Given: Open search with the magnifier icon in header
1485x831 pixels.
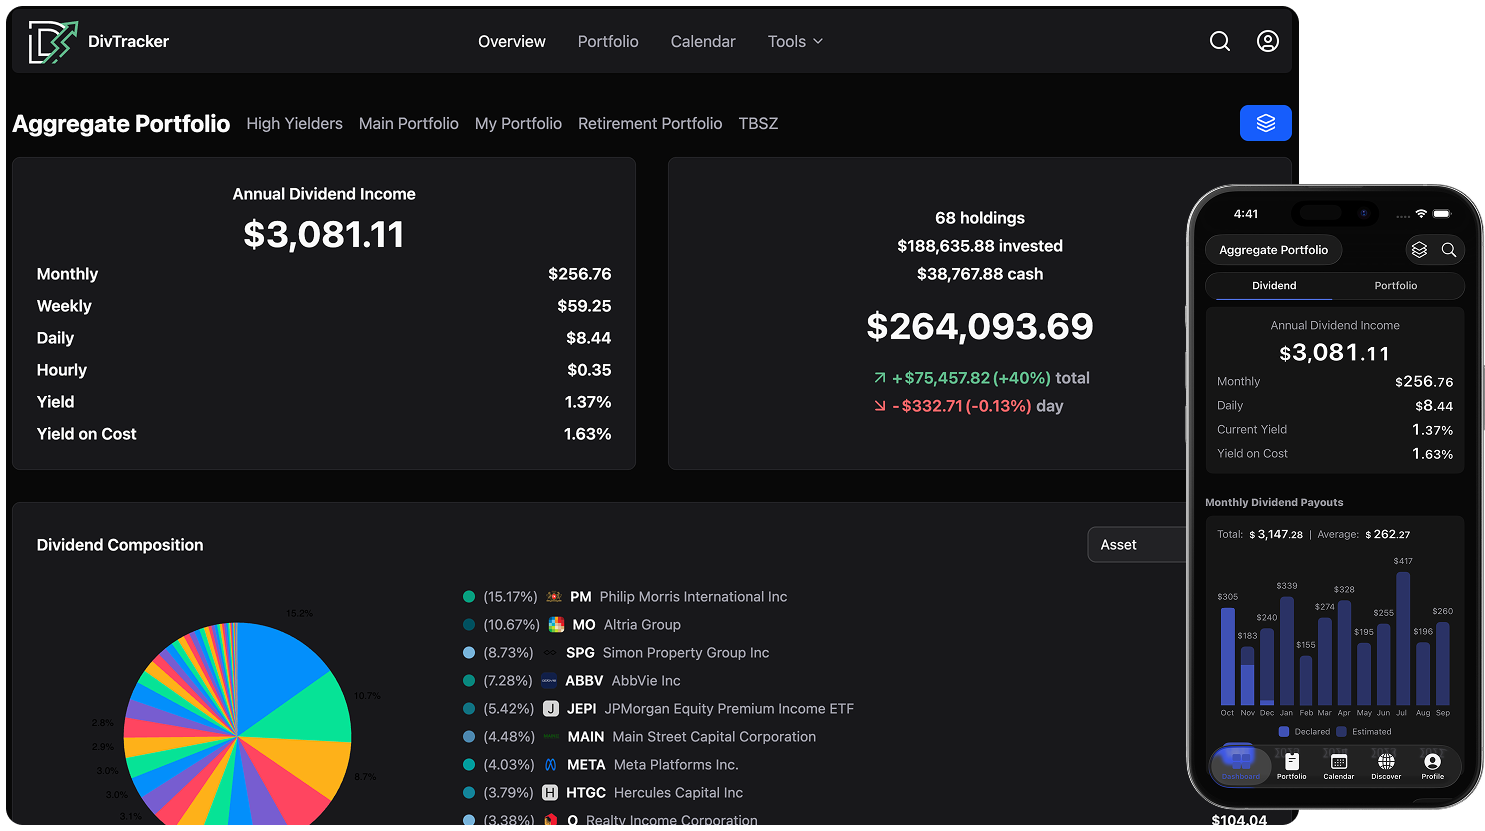Looking at the screenshot, I should [1220, 41].
